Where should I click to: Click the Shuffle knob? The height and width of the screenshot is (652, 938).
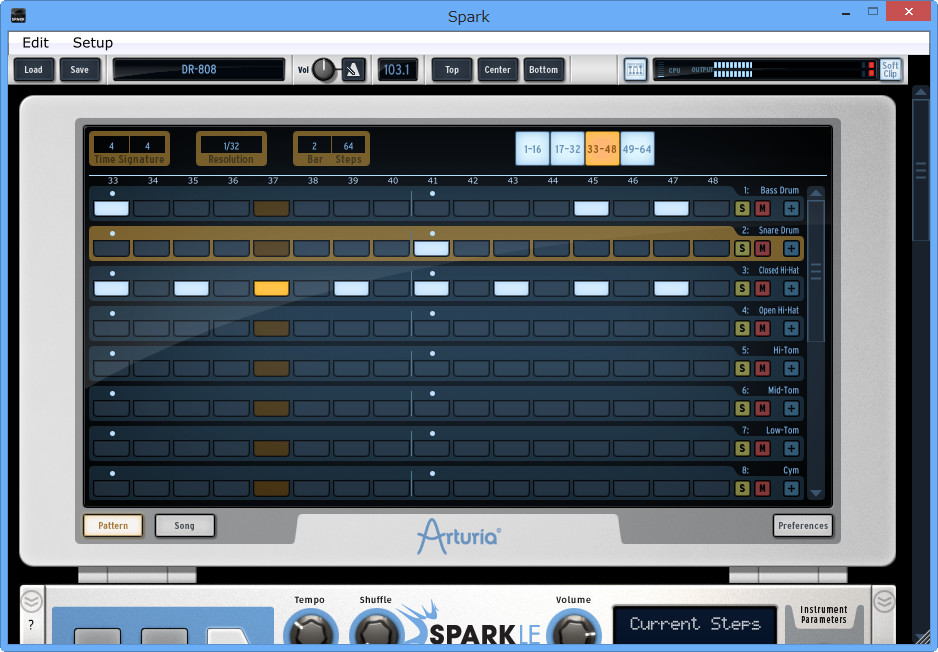click(376, 627)
